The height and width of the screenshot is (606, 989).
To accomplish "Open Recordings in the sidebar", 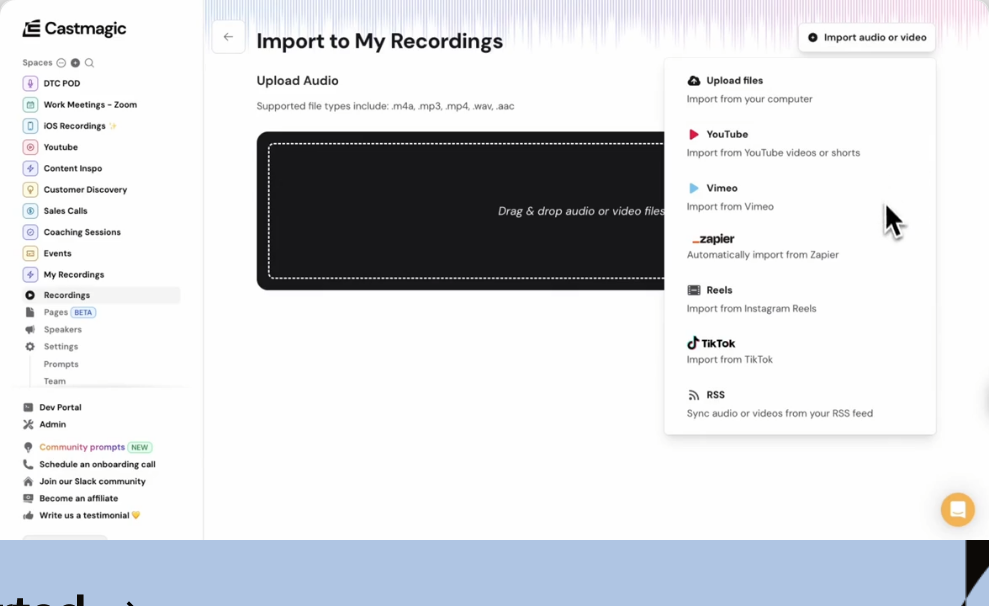I will coord(101,295).
